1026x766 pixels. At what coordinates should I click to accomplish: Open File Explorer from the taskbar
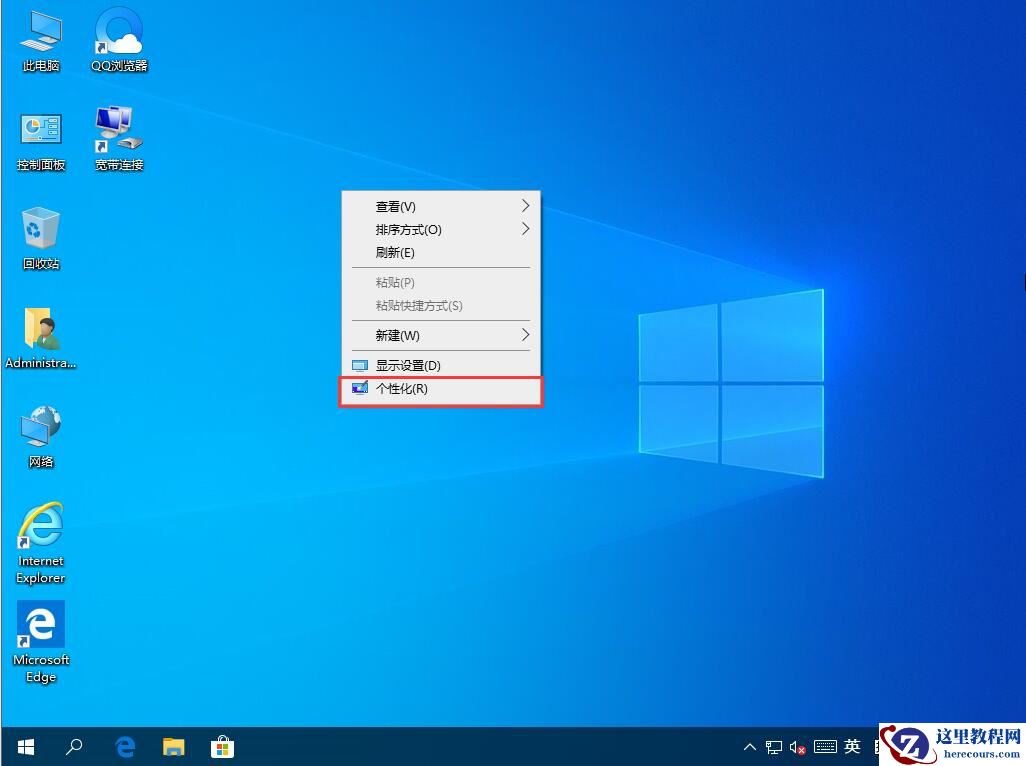174,747
